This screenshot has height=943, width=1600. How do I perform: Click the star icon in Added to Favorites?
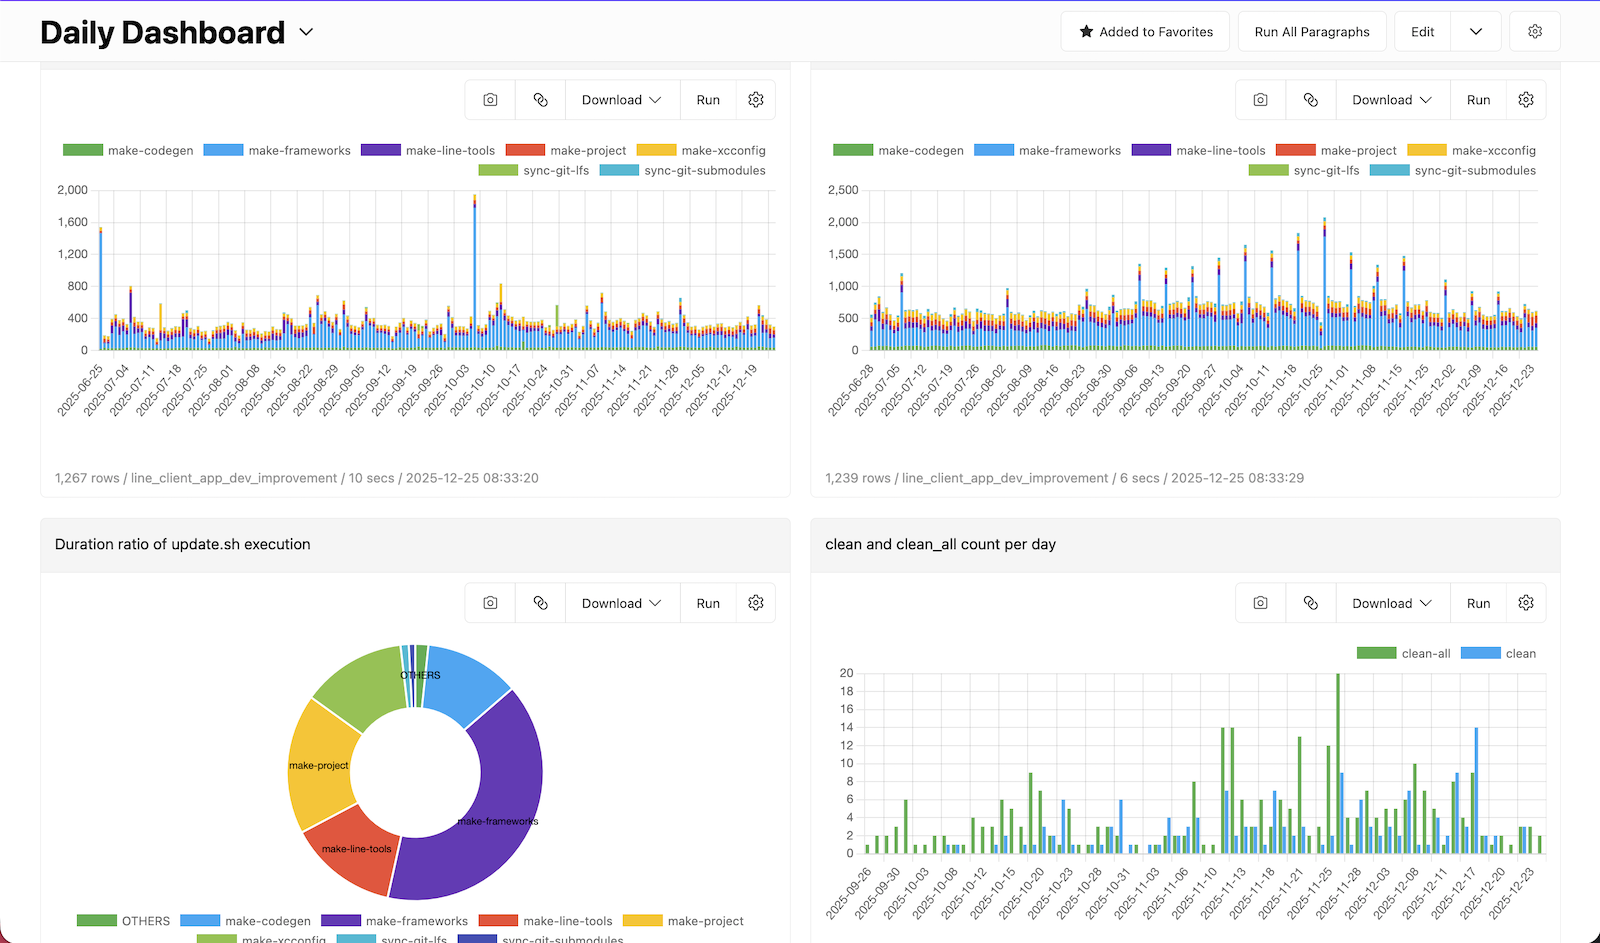point(1086,32)
